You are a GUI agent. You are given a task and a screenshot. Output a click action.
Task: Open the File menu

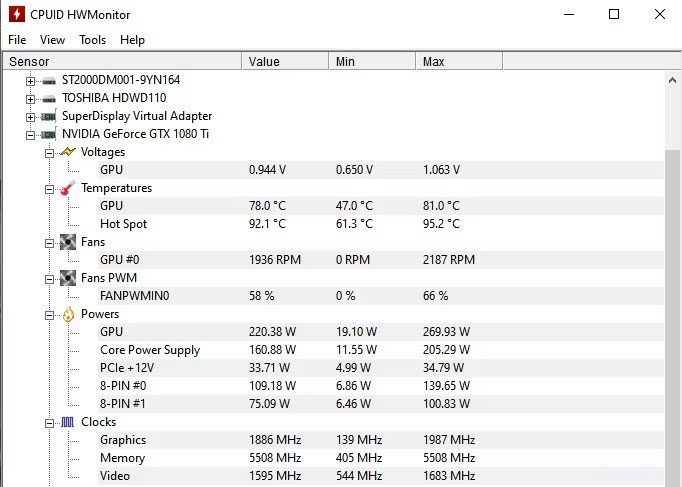(17, 40)
